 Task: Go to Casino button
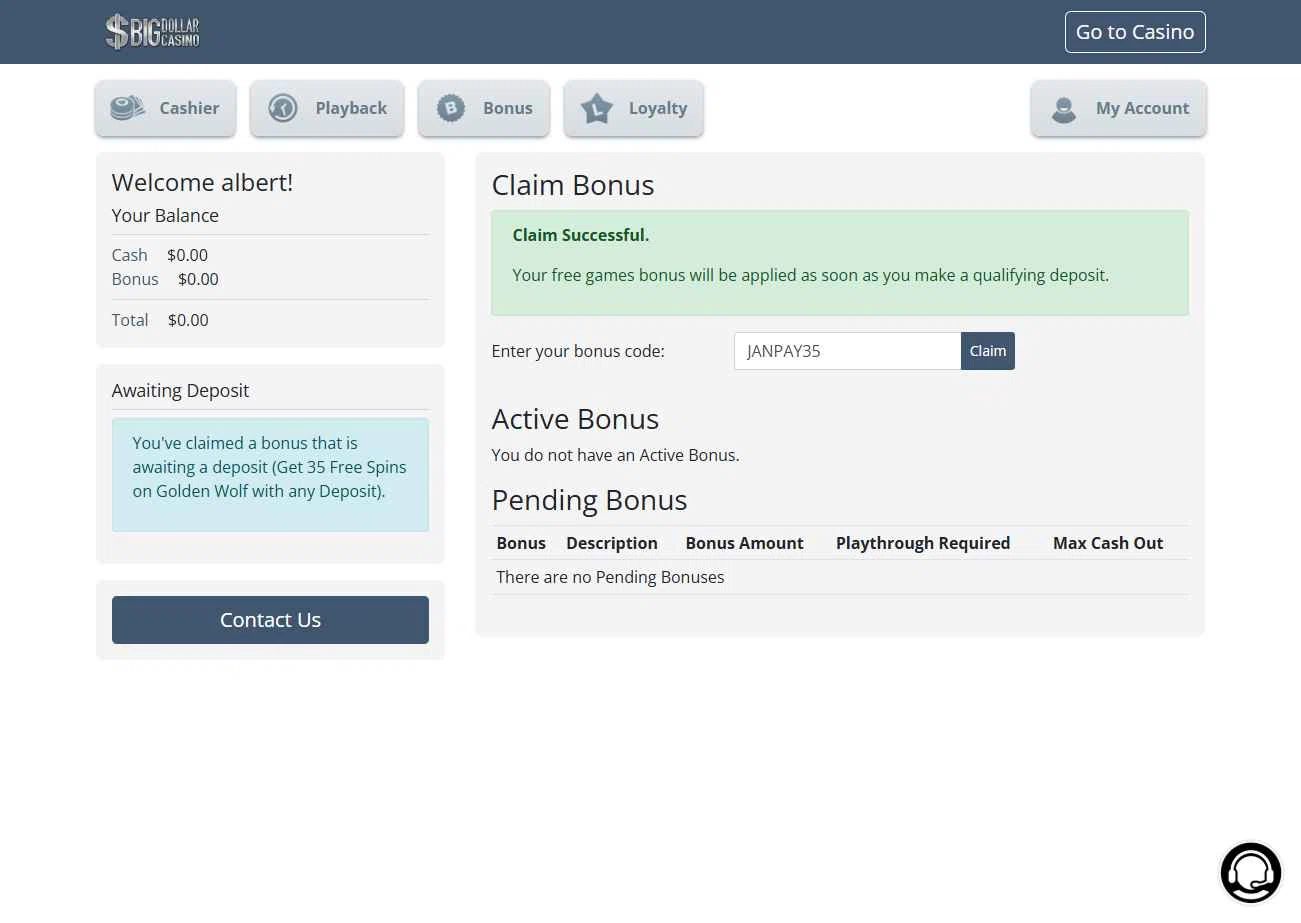tap(1135, 32)
